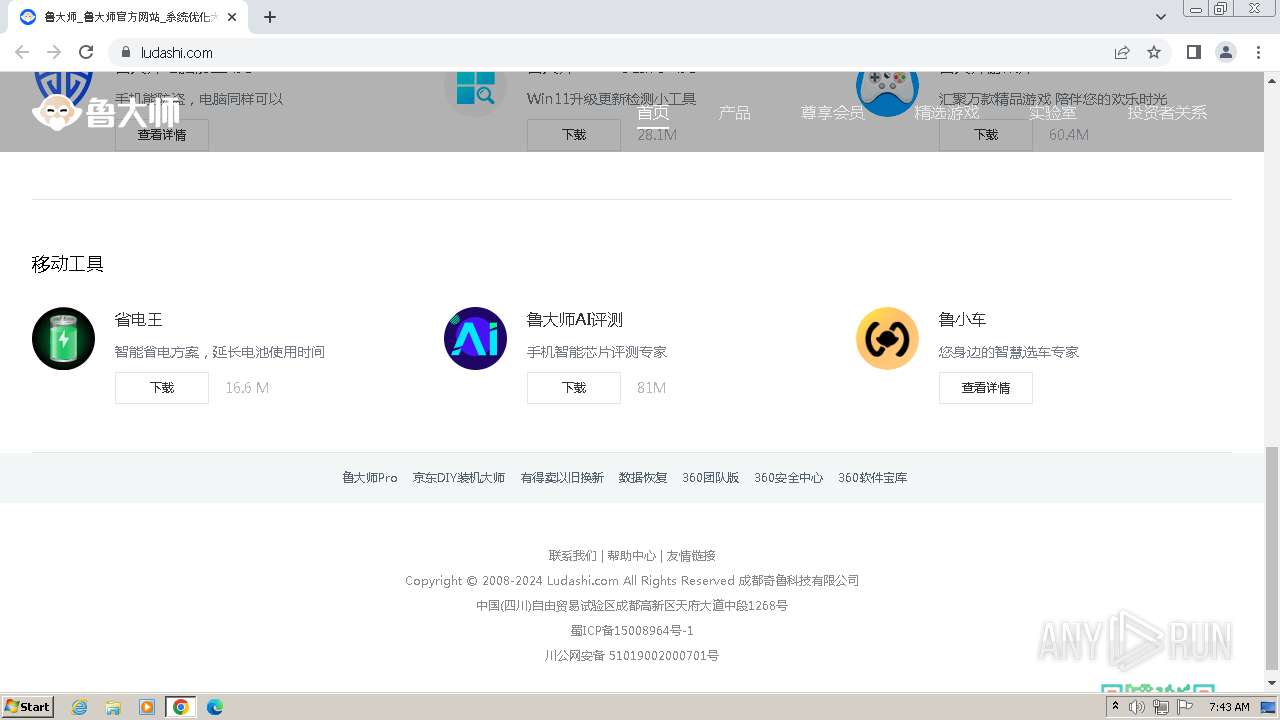The height and width of the screenshot is (720, 1280).
Task: Open the 360团队版 footer link
Action: point(711,478)
